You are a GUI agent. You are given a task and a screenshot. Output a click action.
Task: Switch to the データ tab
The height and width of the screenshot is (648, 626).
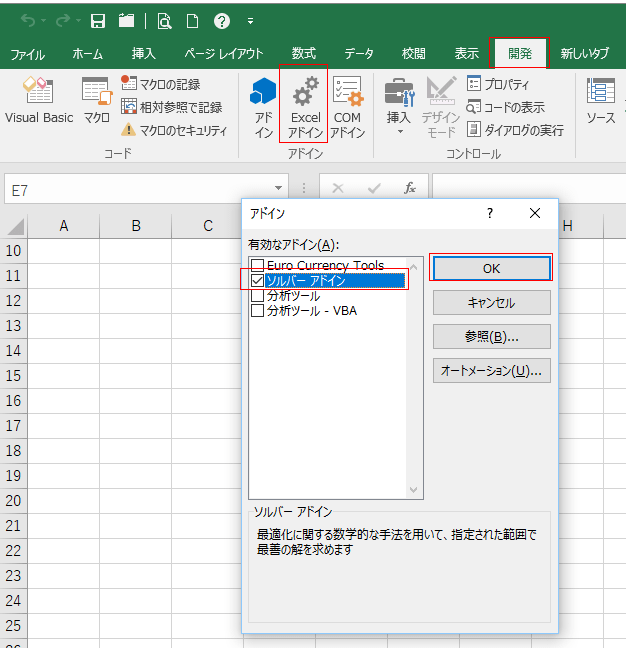pos(359,54)
